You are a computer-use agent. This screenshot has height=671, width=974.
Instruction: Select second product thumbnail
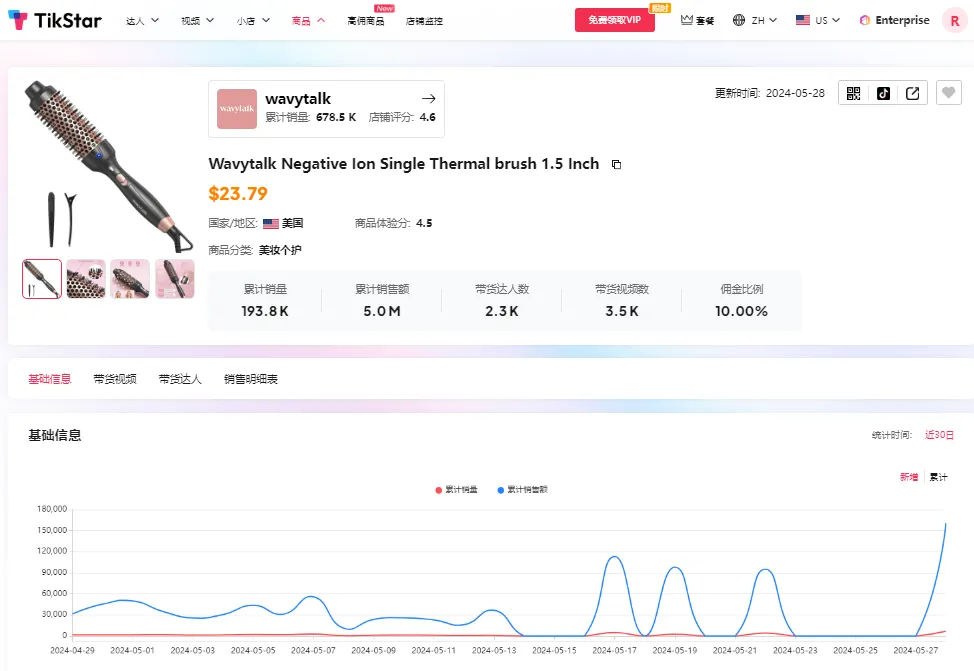[86, 279]
